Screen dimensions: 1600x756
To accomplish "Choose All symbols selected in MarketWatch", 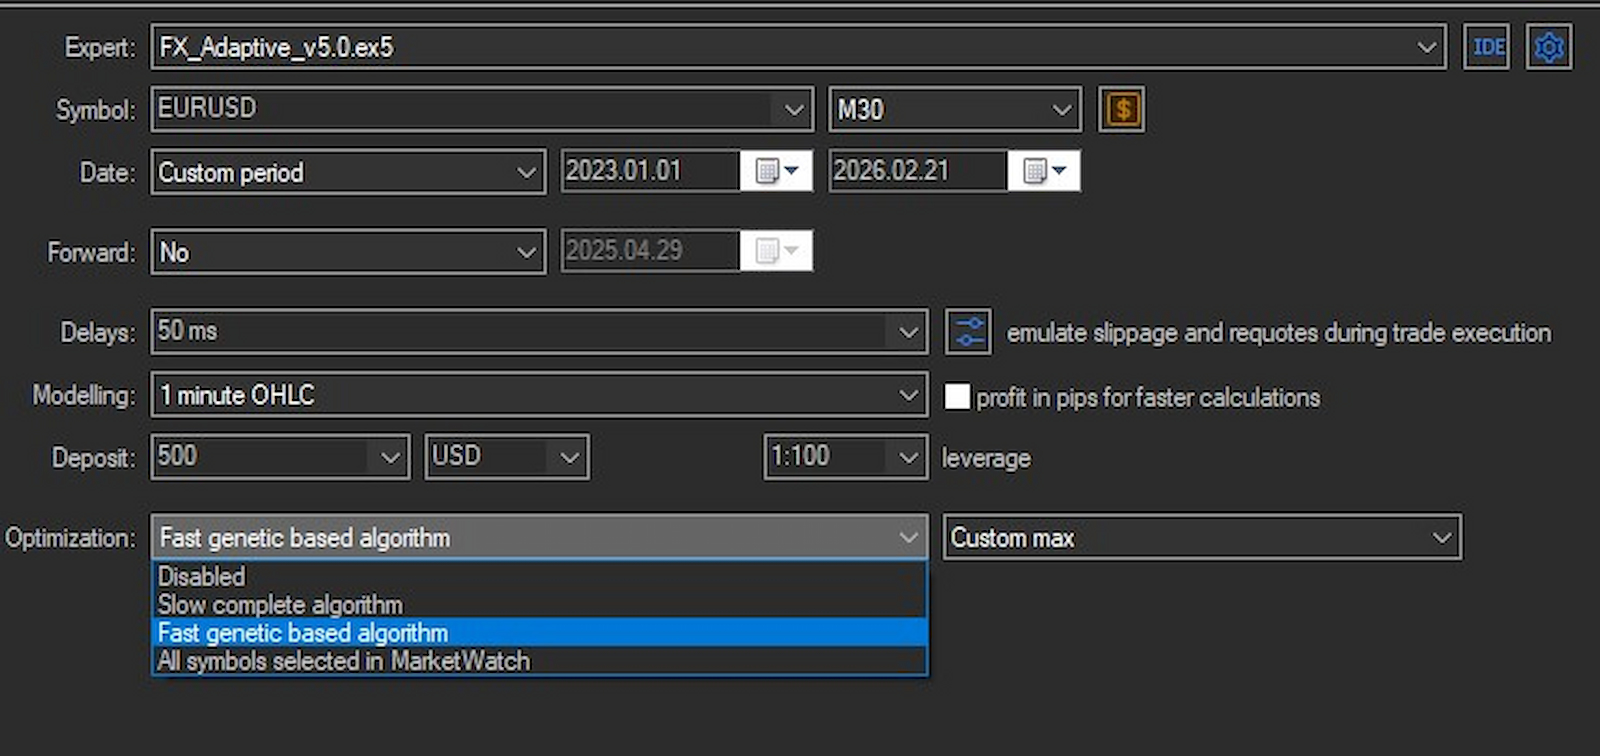I will tap(539, 660).
